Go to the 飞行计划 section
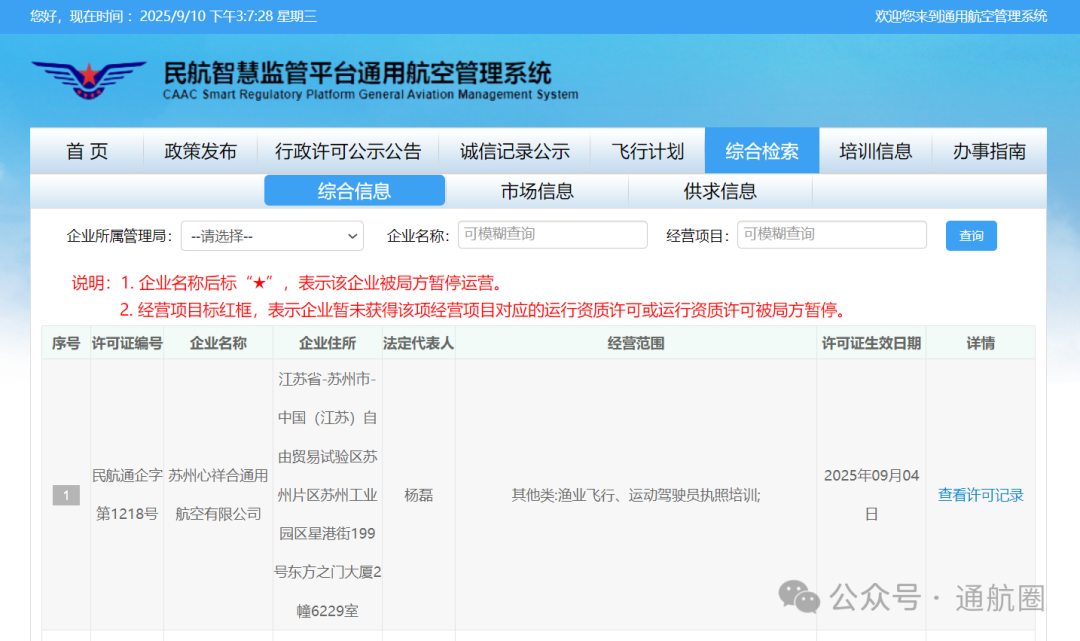This screenshot has height=641, width=1080. 646,150
